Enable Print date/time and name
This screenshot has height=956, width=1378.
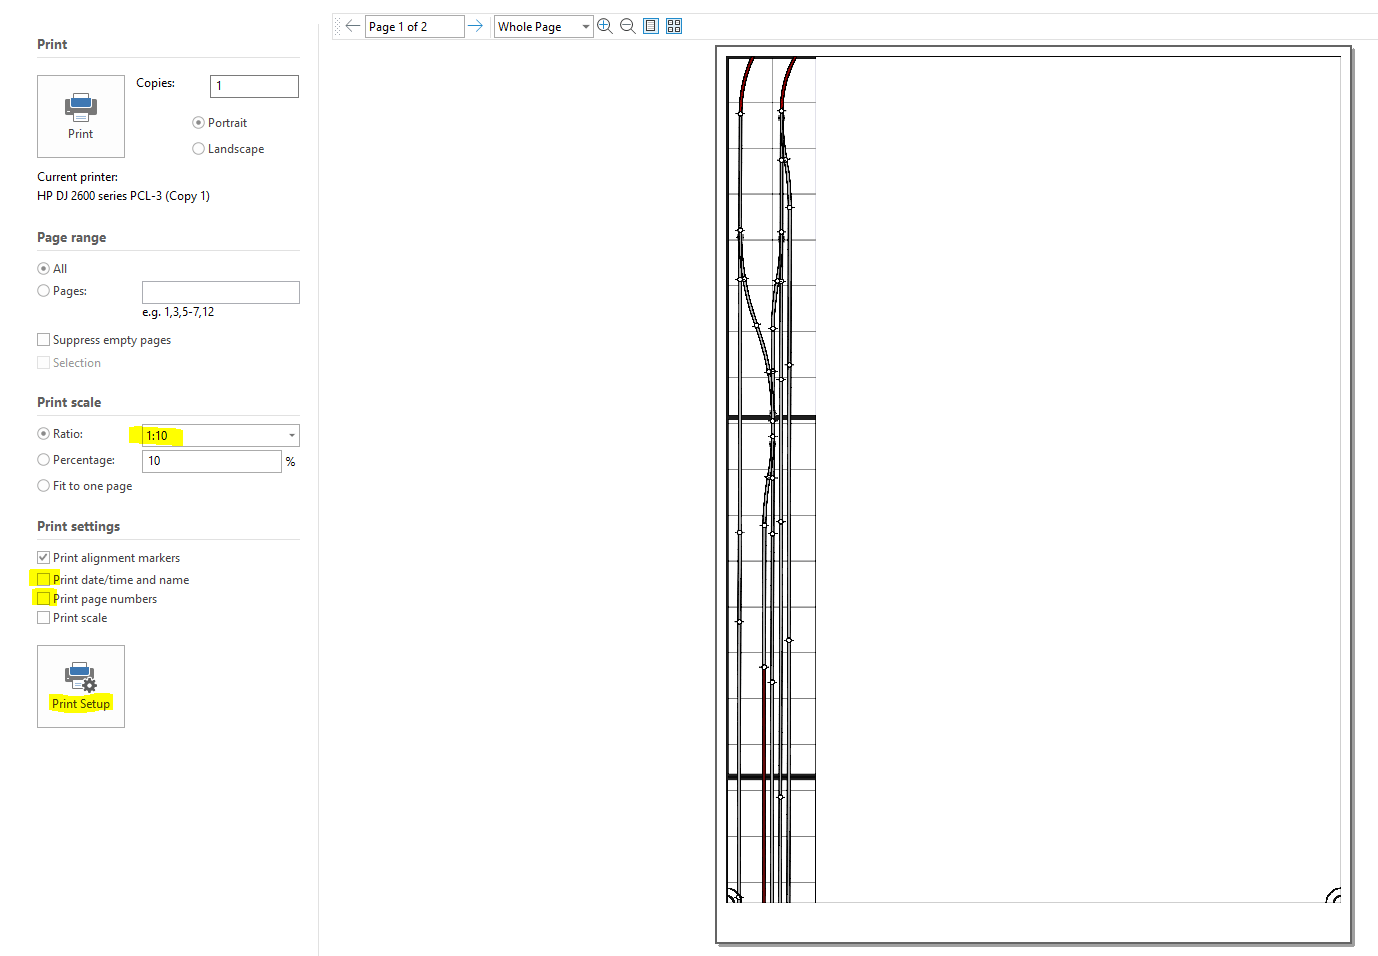(44, 580)
